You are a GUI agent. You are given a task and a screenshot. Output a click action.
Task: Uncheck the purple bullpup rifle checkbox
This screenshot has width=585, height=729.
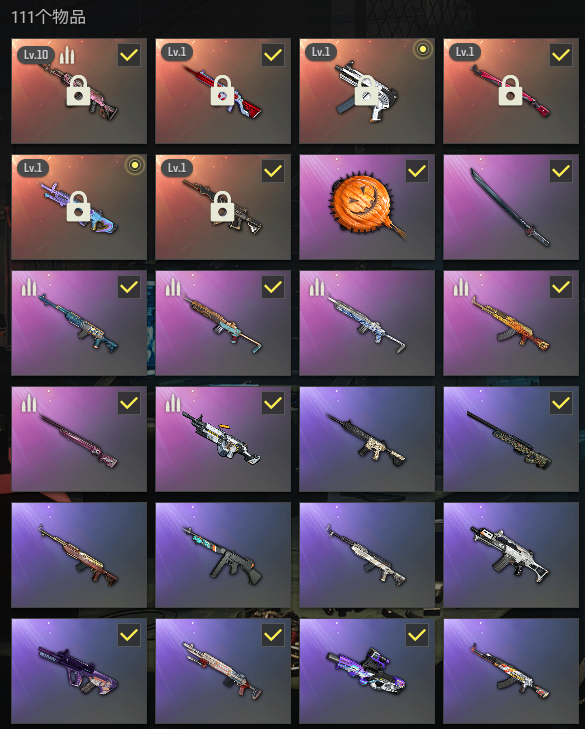(x=129, y=635)
